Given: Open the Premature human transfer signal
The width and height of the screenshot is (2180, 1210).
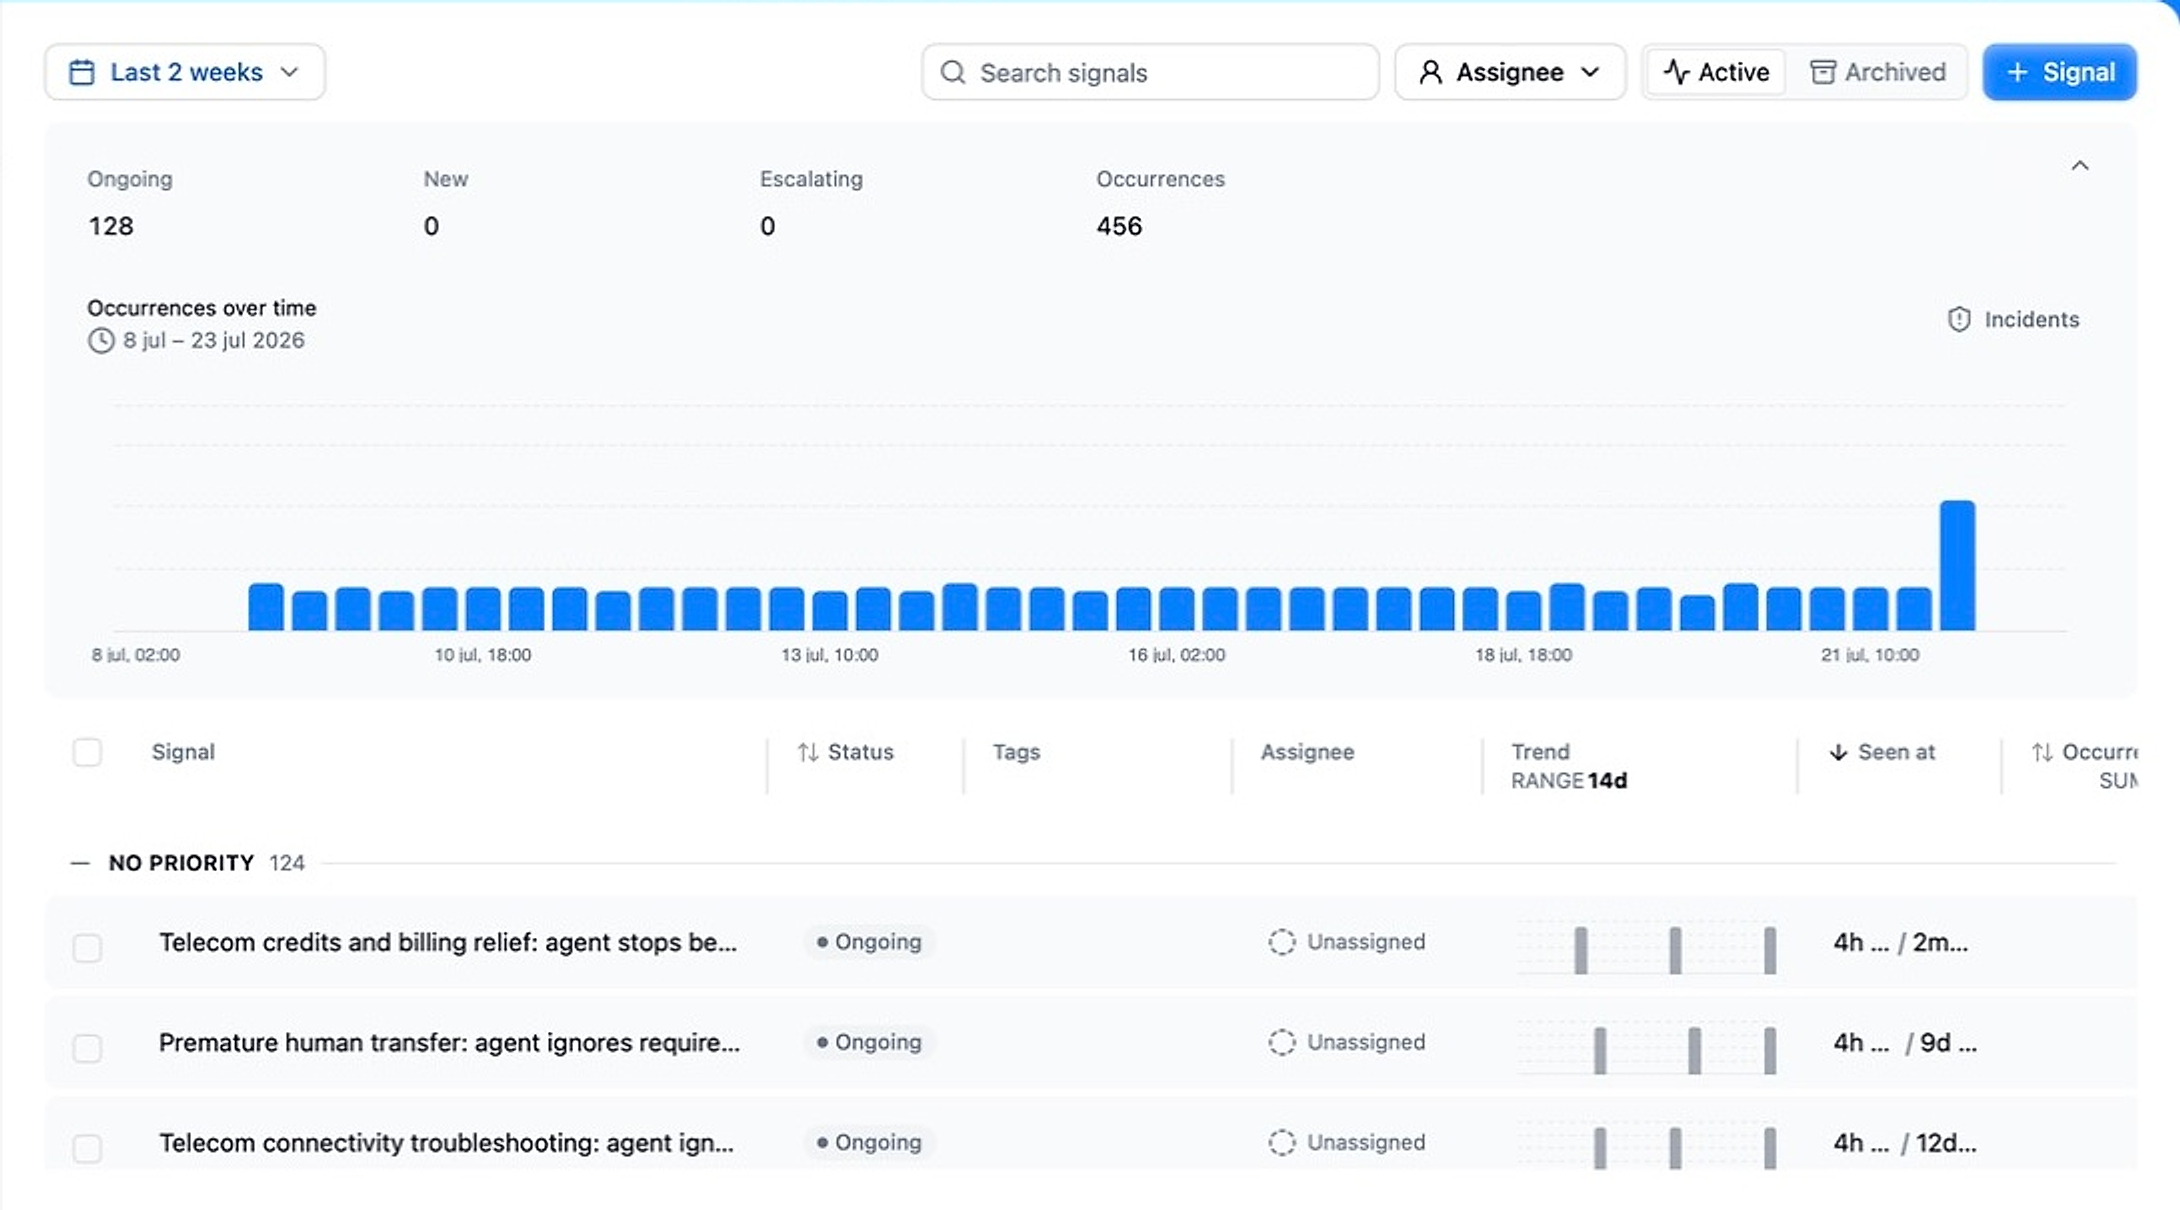Looking at the screenshot, I should tap(449, 1042).
